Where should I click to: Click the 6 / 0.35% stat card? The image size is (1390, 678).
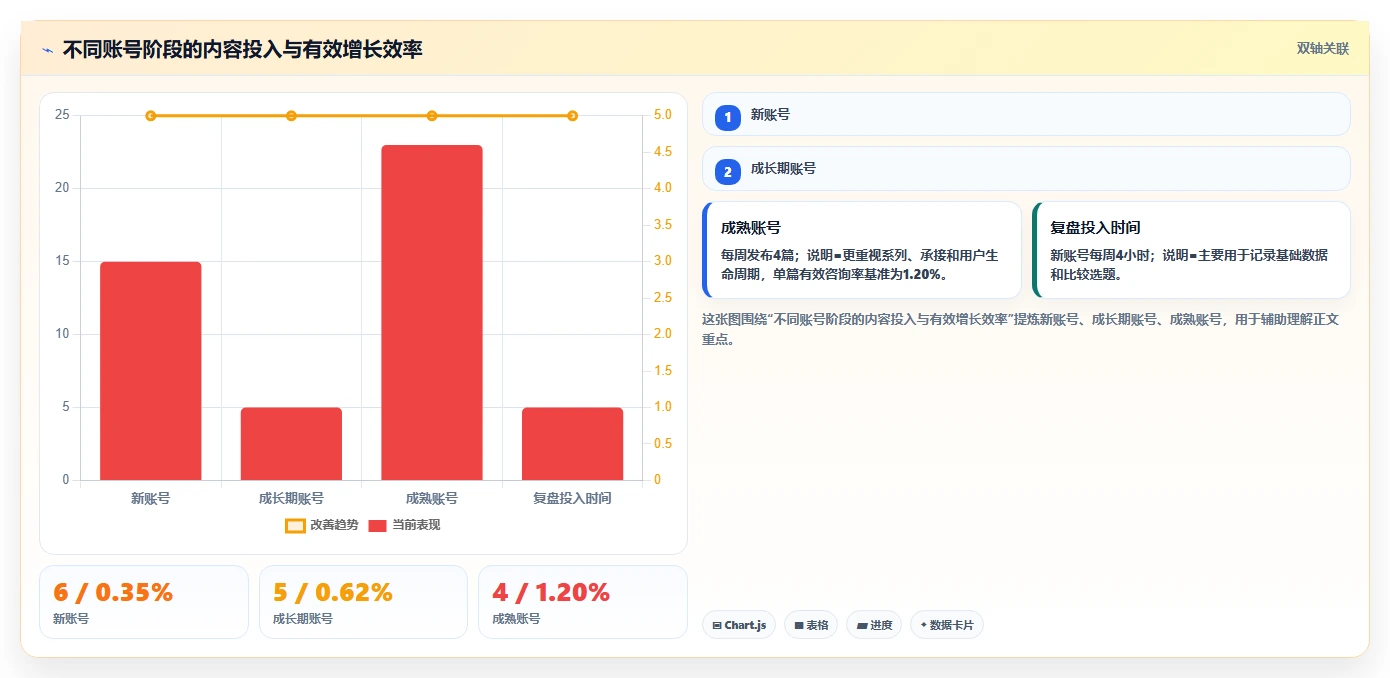click(144, 602)
